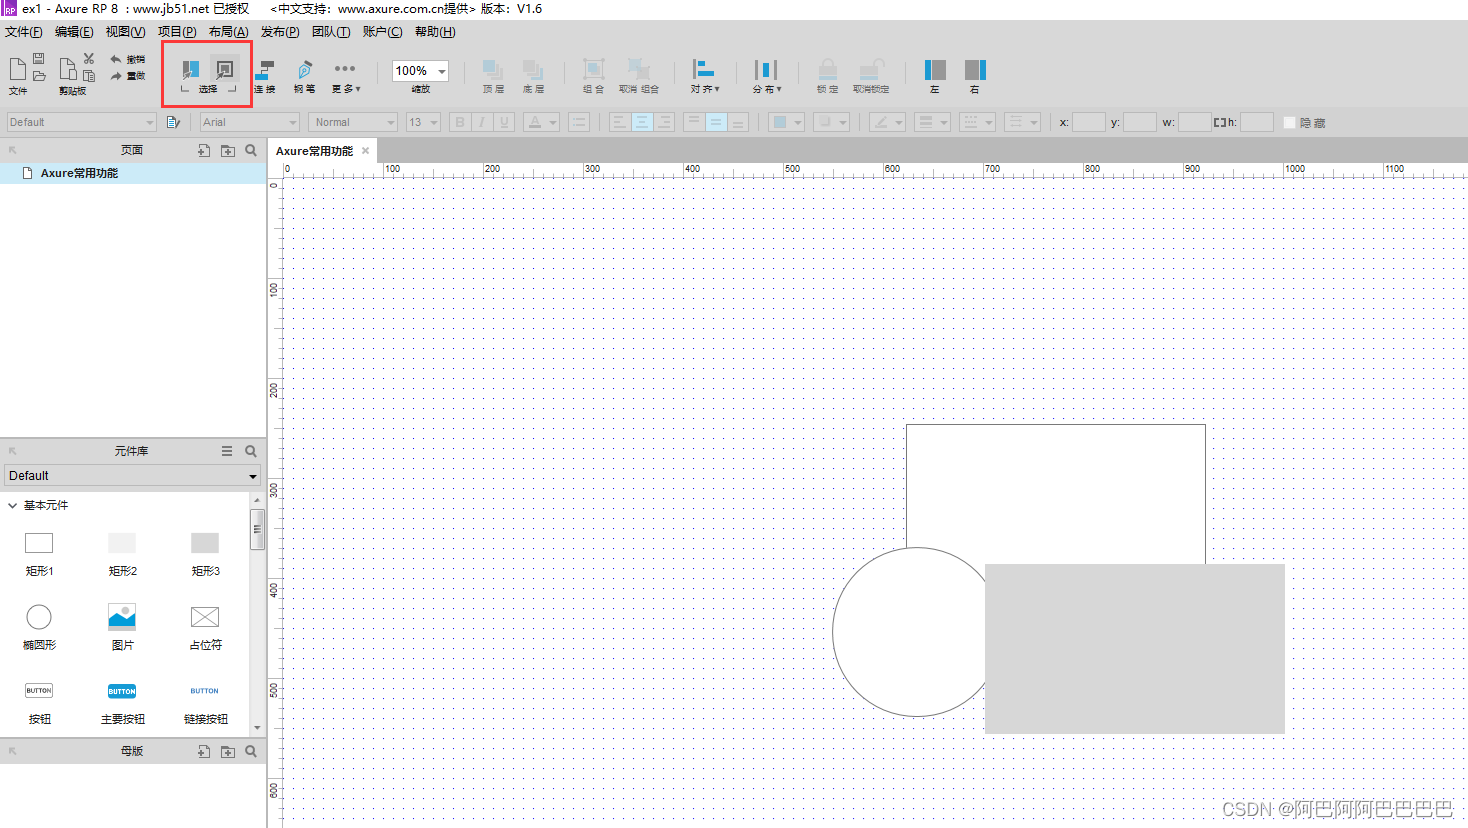This screenshot has width=1468, height=828.
Task: Open the fill color swatch
Action: pos(787,122)
